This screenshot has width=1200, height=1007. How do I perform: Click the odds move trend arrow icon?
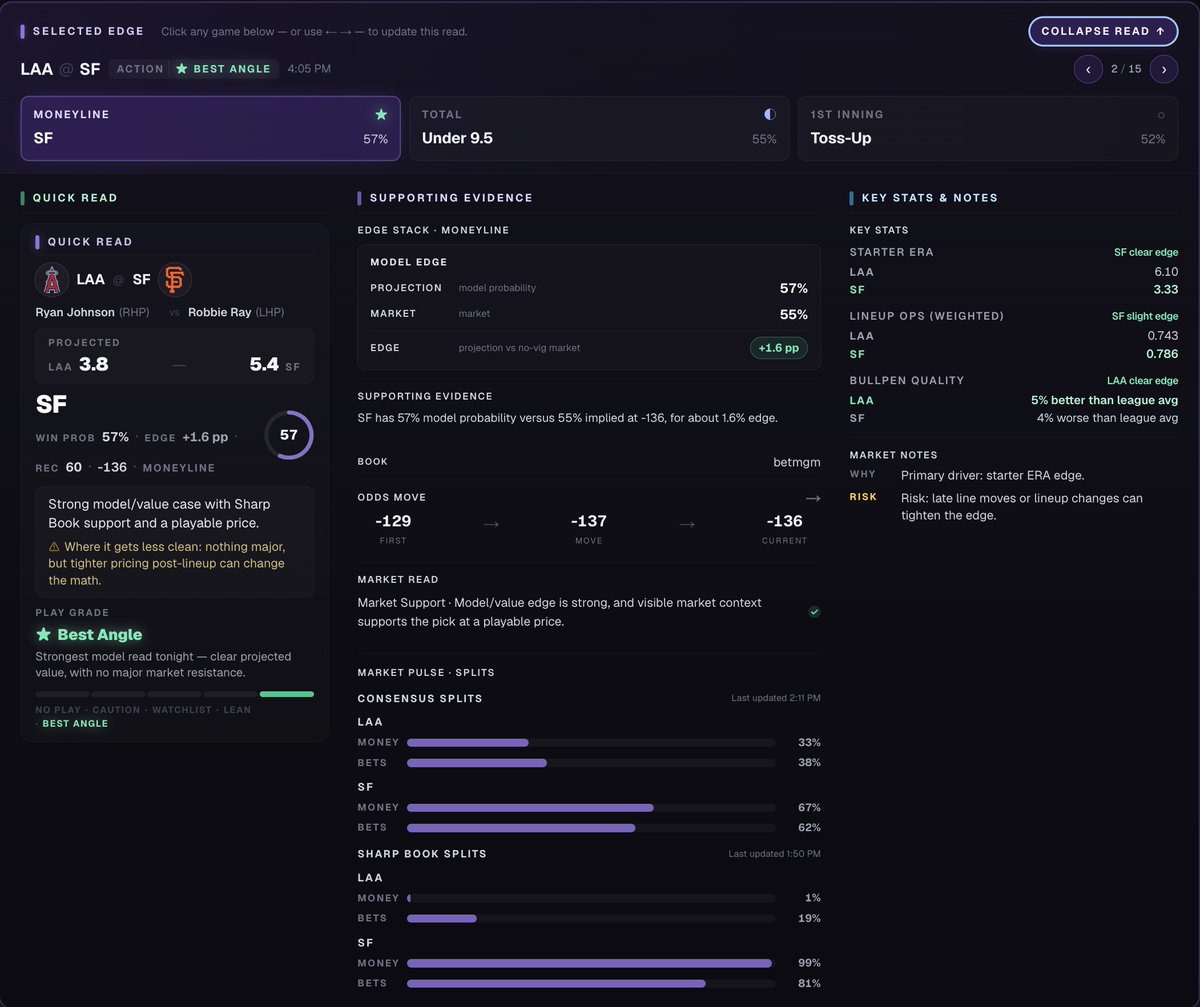tap(813, 498)
